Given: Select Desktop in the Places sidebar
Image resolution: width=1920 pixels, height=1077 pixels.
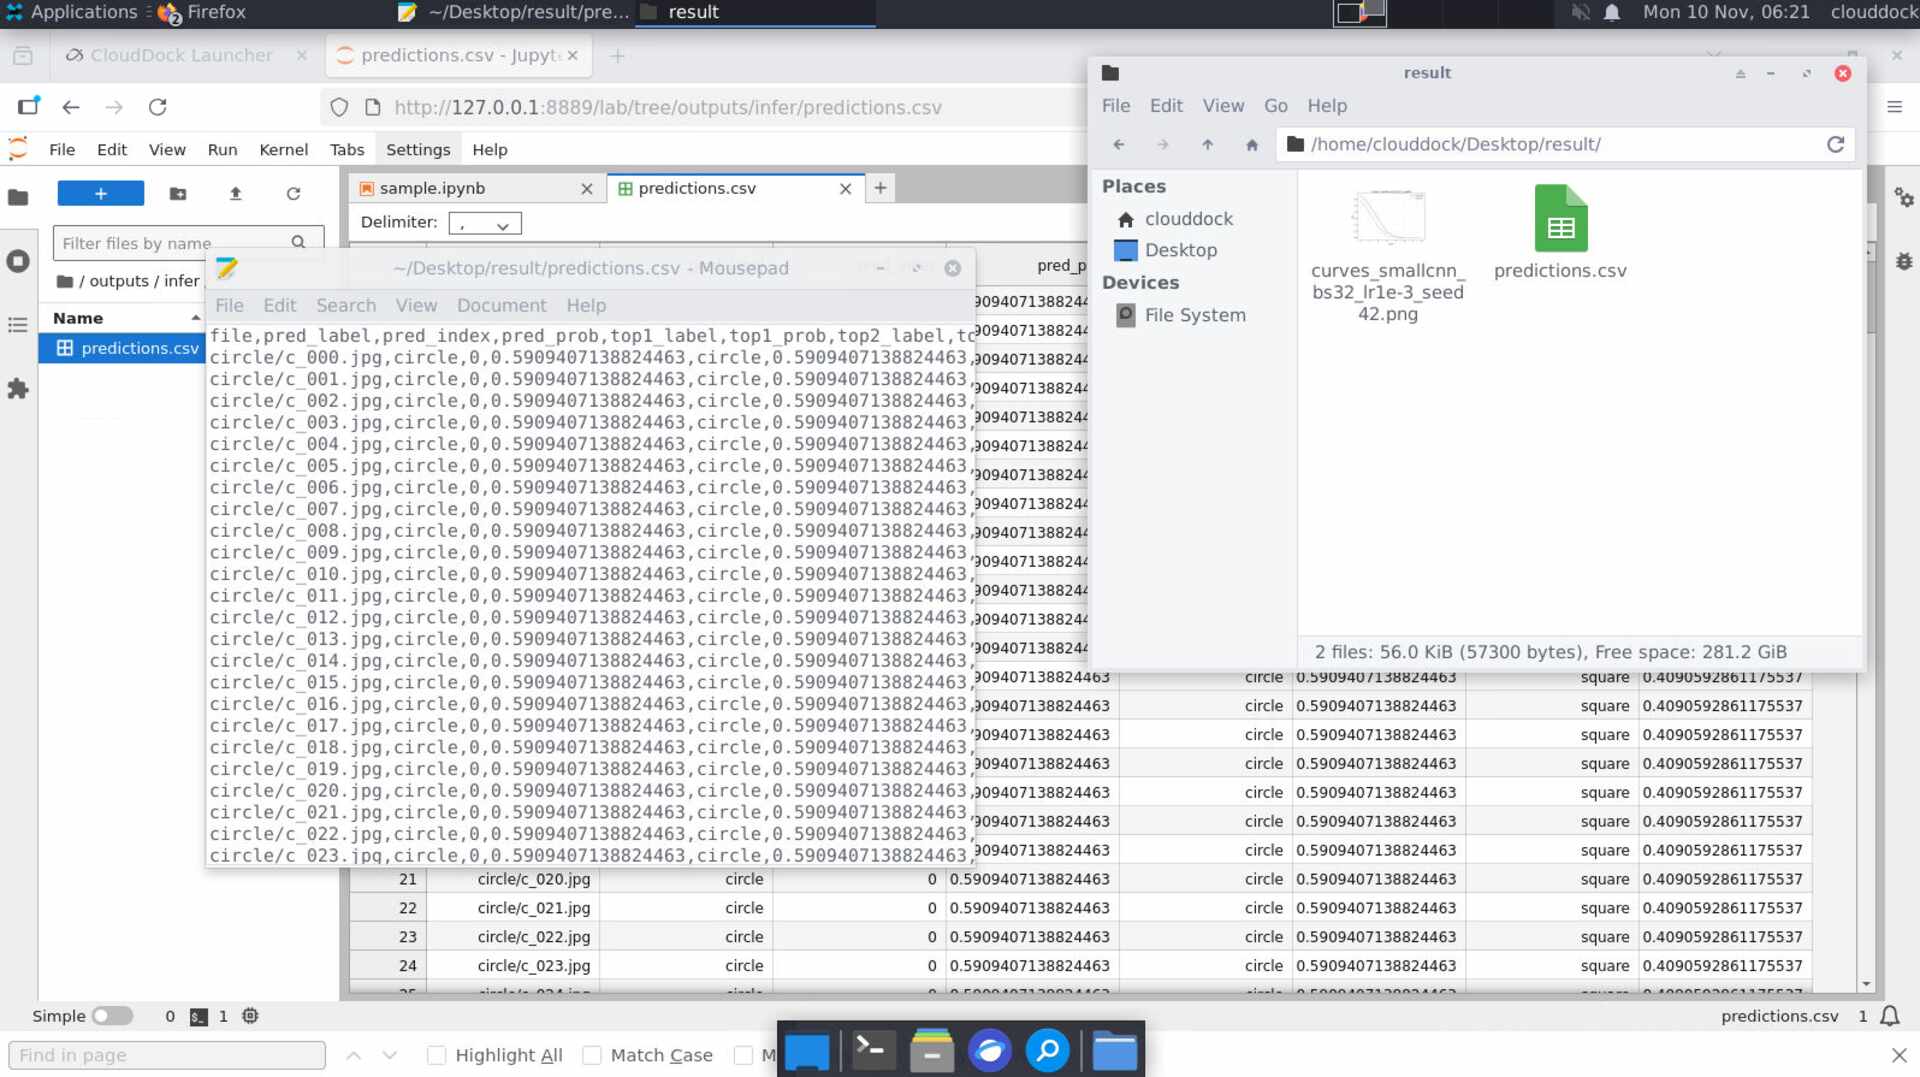Looking at the screenshot, I should (x=1180, y=250).
